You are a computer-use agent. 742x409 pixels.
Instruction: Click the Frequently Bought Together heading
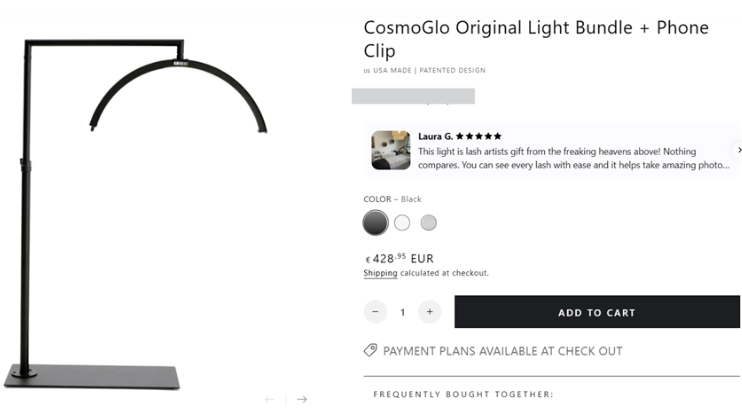[463, 394]
